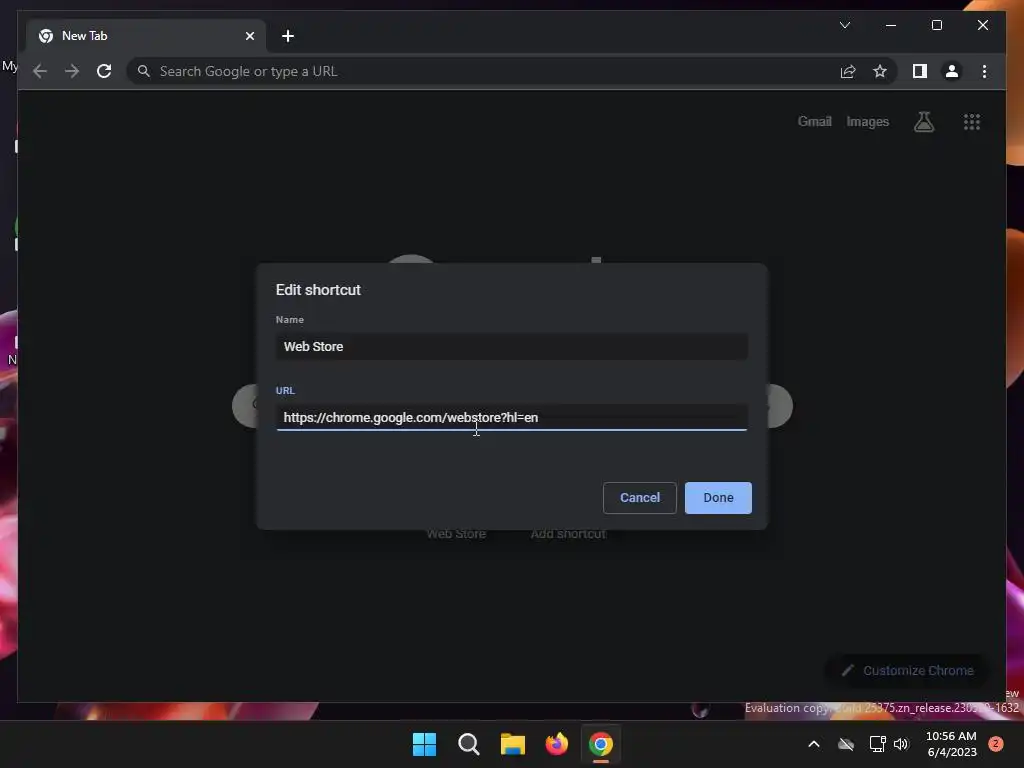Click the shortcut Name input field
This screenshot has width=1024, height=768.
[x=511, y=347]
